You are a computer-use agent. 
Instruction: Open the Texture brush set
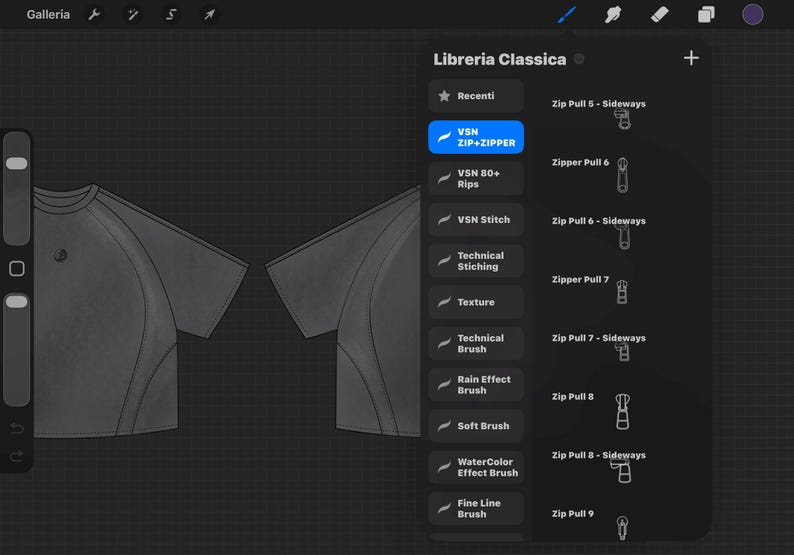(x=476, y=302)
